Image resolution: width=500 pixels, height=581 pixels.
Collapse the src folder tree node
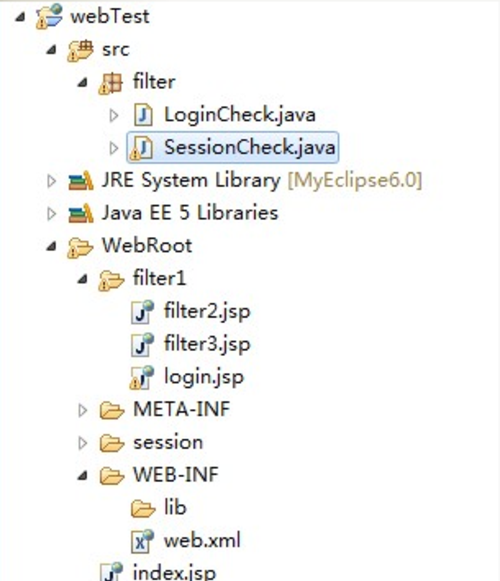pos(52,50)
